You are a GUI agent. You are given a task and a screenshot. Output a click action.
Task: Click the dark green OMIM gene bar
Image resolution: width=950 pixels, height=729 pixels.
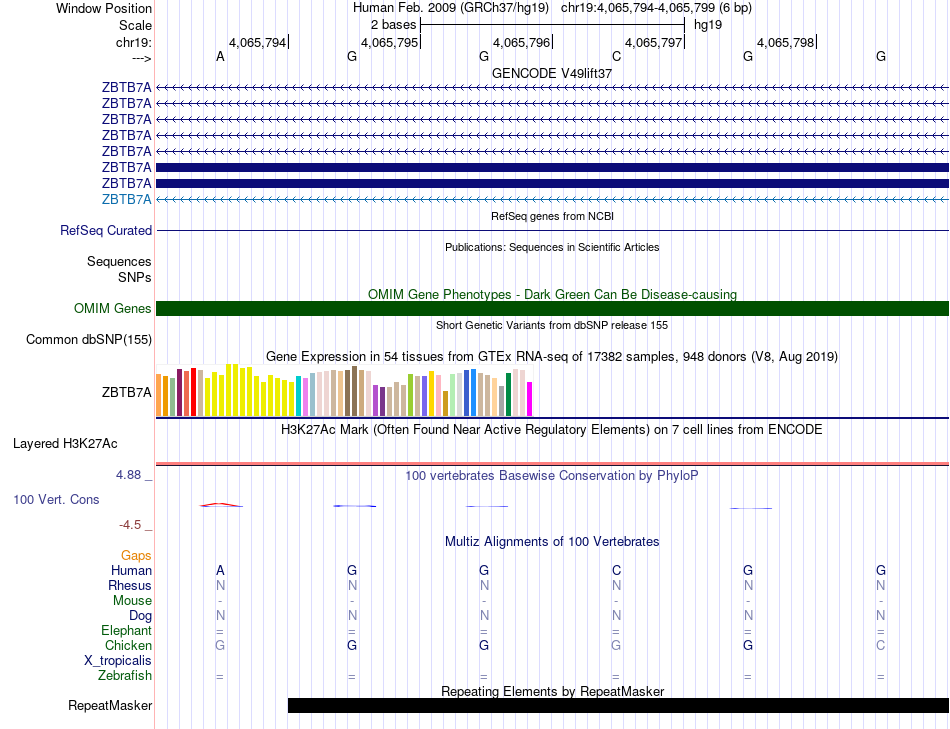click(x=552, y=308)
